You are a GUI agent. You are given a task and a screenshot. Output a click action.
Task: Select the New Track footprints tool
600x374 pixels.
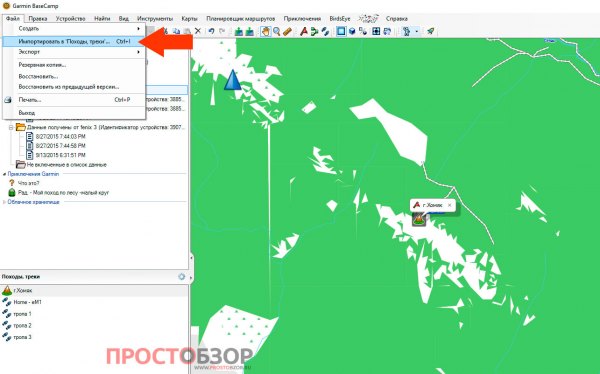point(325,31)
